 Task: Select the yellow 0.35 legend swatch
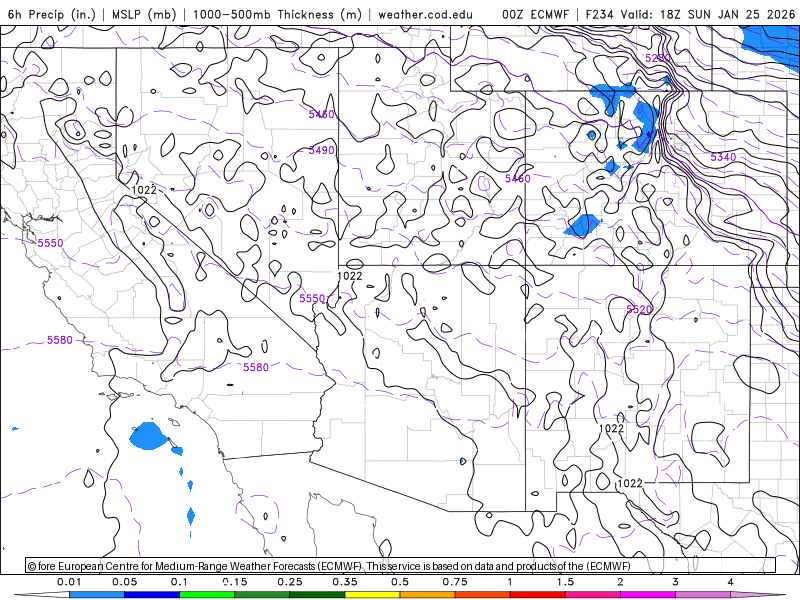click(x=372, y=595)
